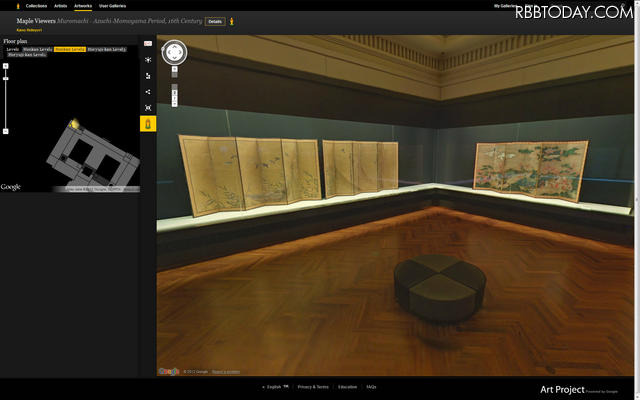The width and height of the screenshot is (640, 400).
Task: Click the round bench on the gallery floor
Action: 440,288
